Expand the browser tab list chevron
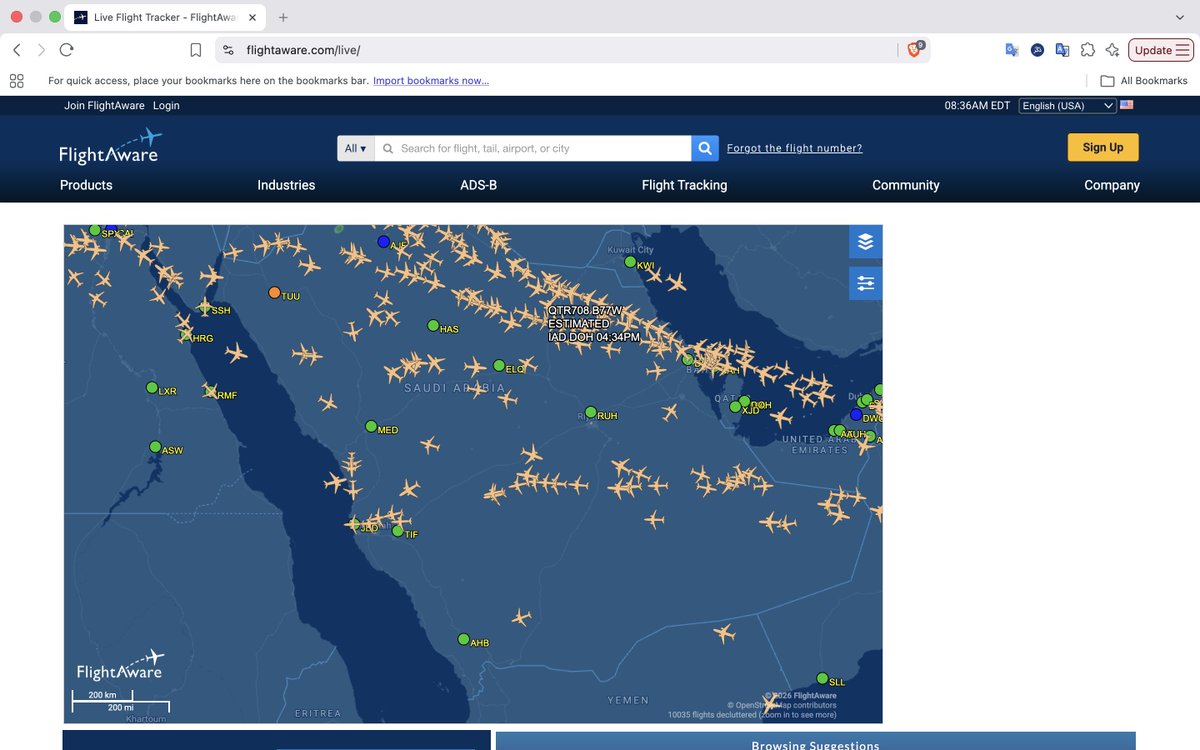This screenshot has width=1200, height=750. 1180,17
